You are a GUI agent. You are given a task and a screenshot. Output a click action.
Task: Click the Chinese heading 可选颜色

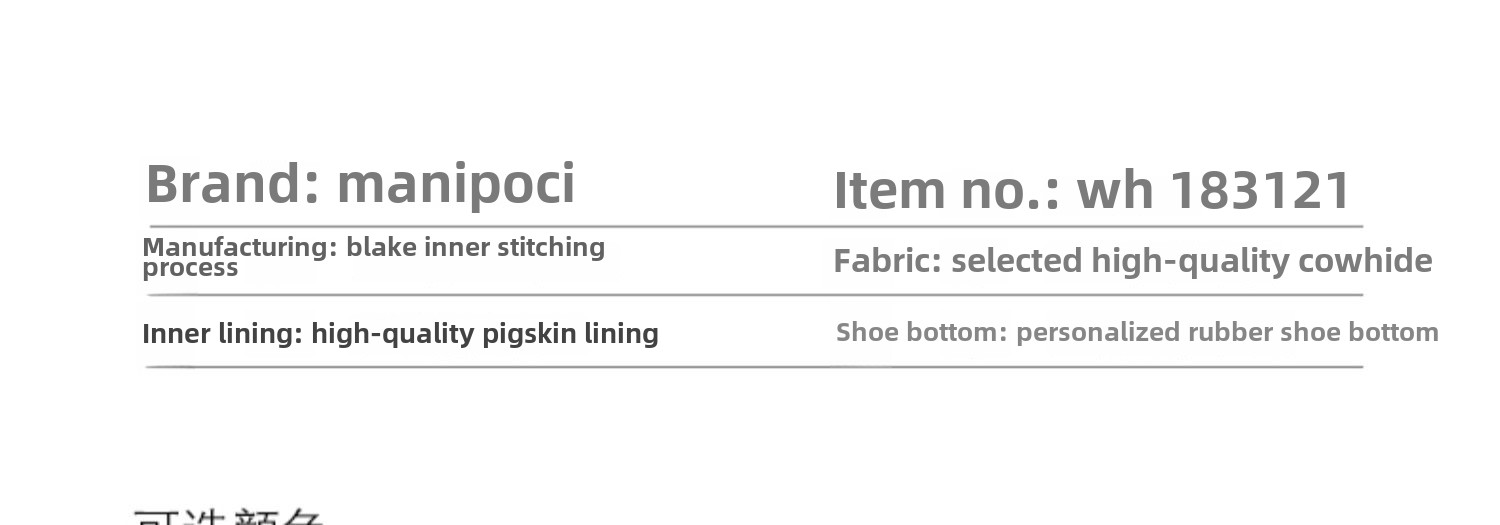[228, 516]
